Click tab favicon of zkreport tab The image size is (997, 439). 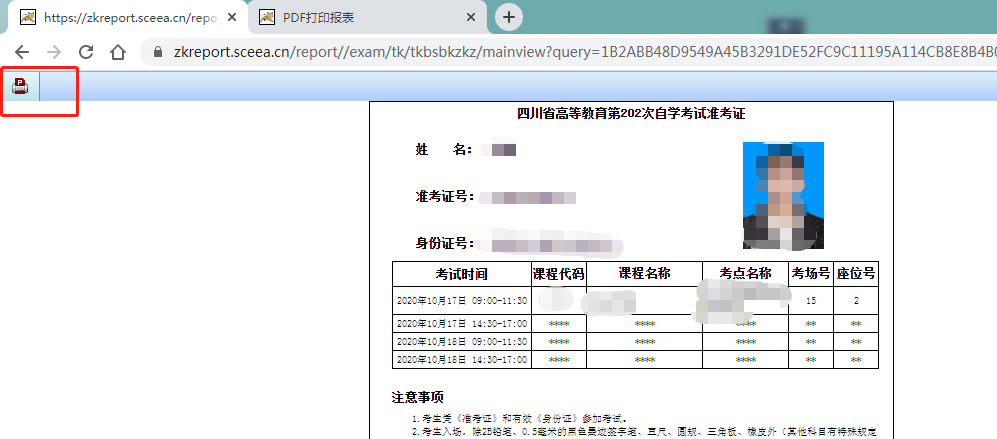28,17
